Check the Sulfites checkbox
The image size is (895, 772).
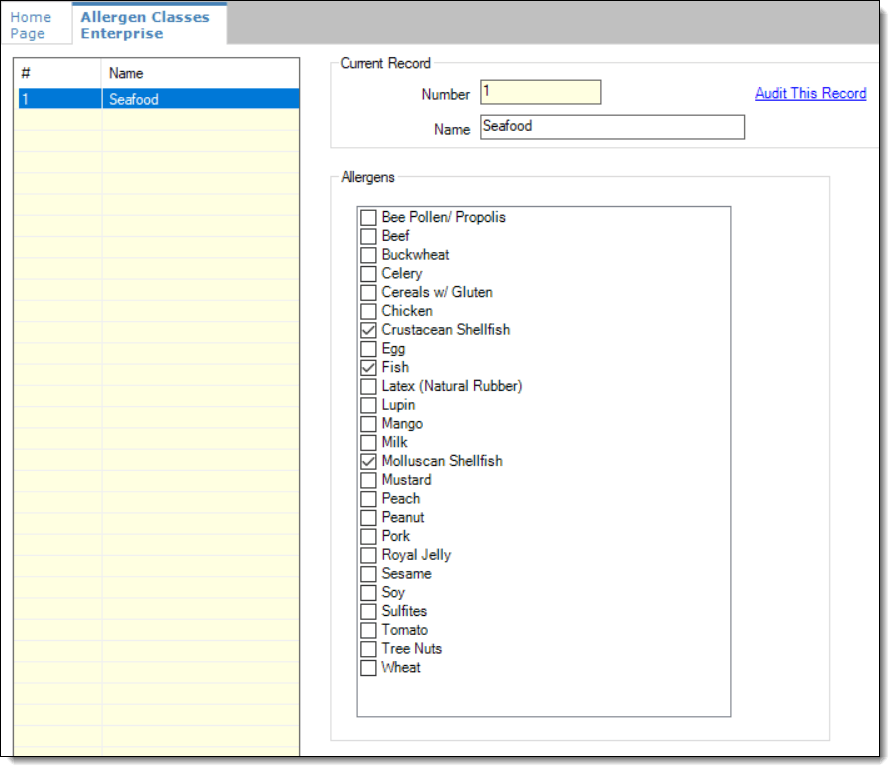368,612
